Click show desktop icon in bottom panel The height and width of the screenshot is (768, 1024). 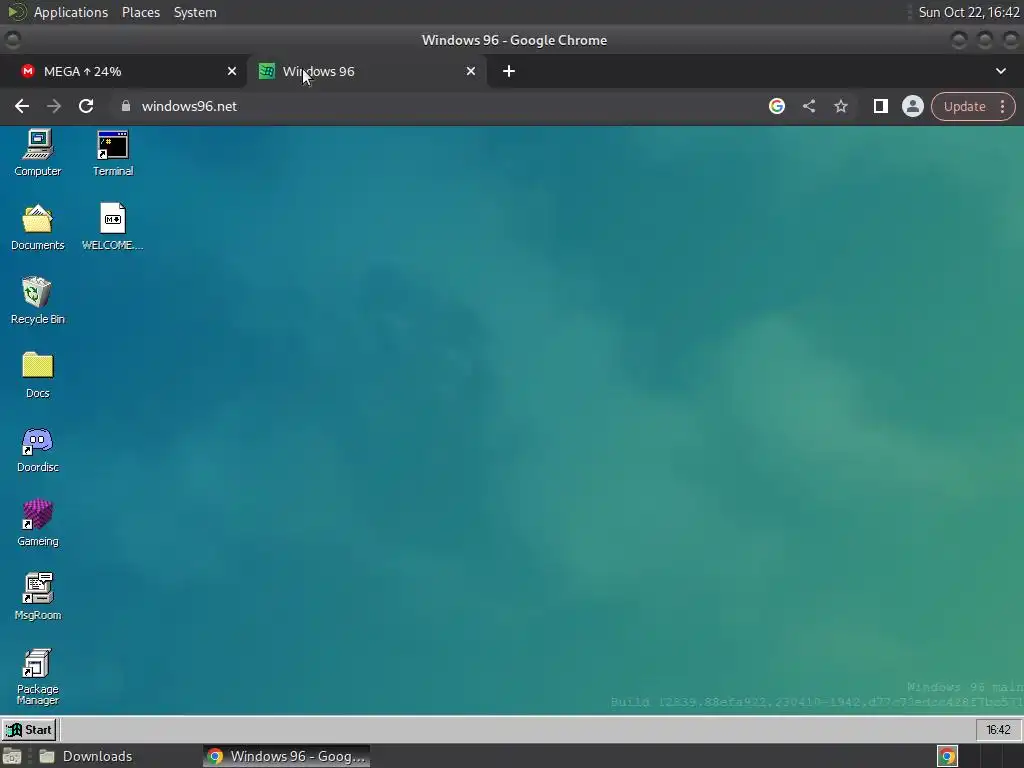click(x=12, y=756)
